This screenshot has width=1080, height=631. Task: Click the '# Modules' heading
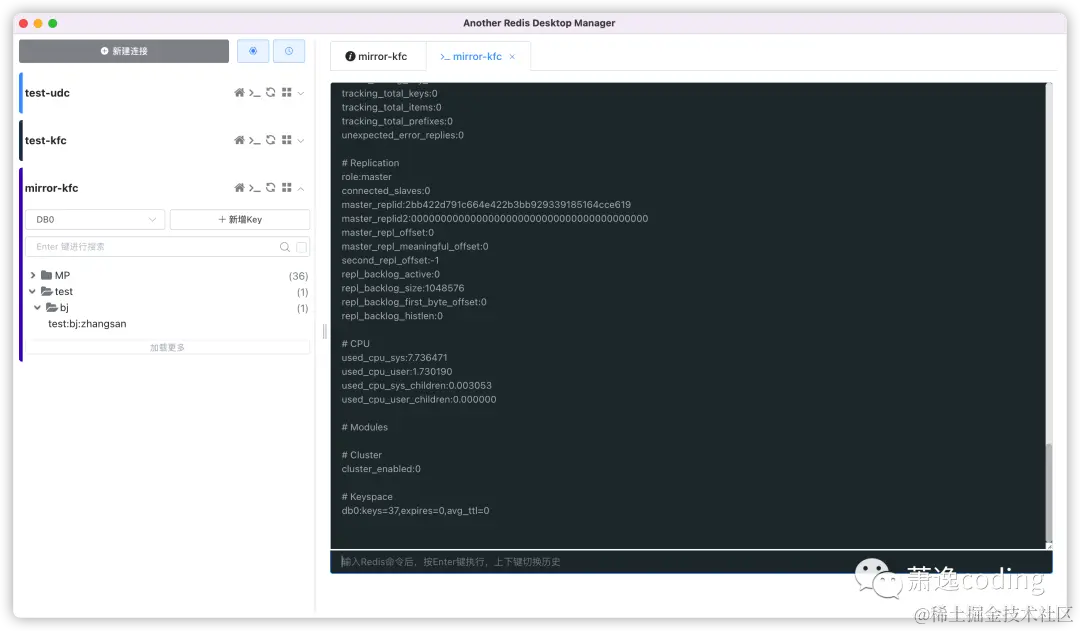pyautogui.click(x=364, y=427)
